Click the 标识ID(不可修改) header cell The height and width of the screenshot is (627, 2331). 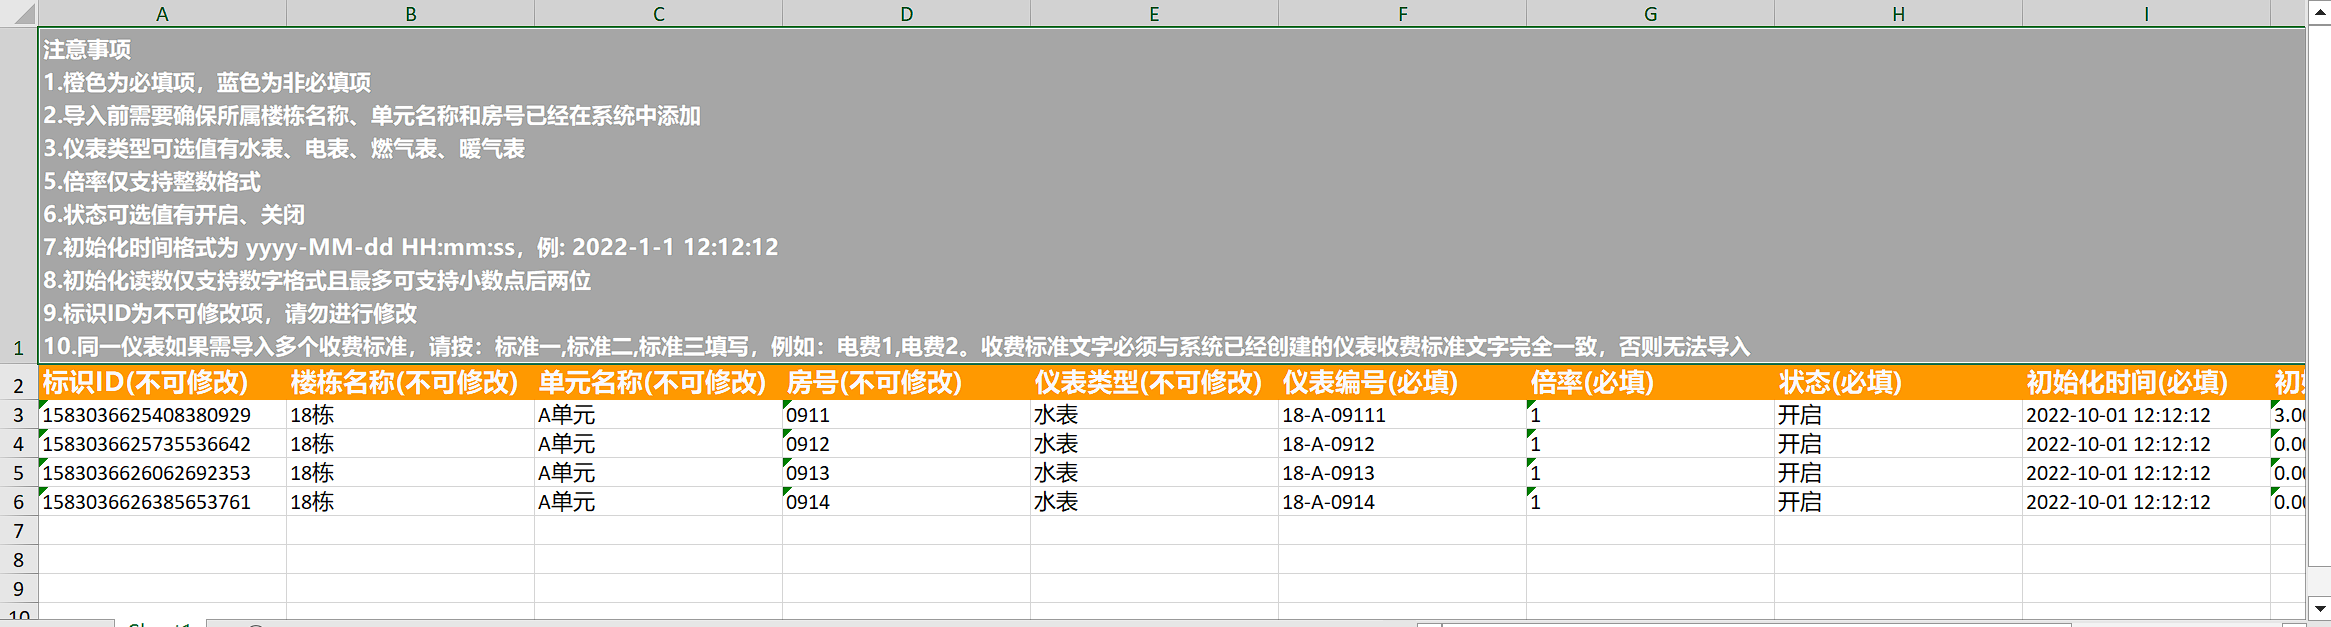tap(162, 383)
